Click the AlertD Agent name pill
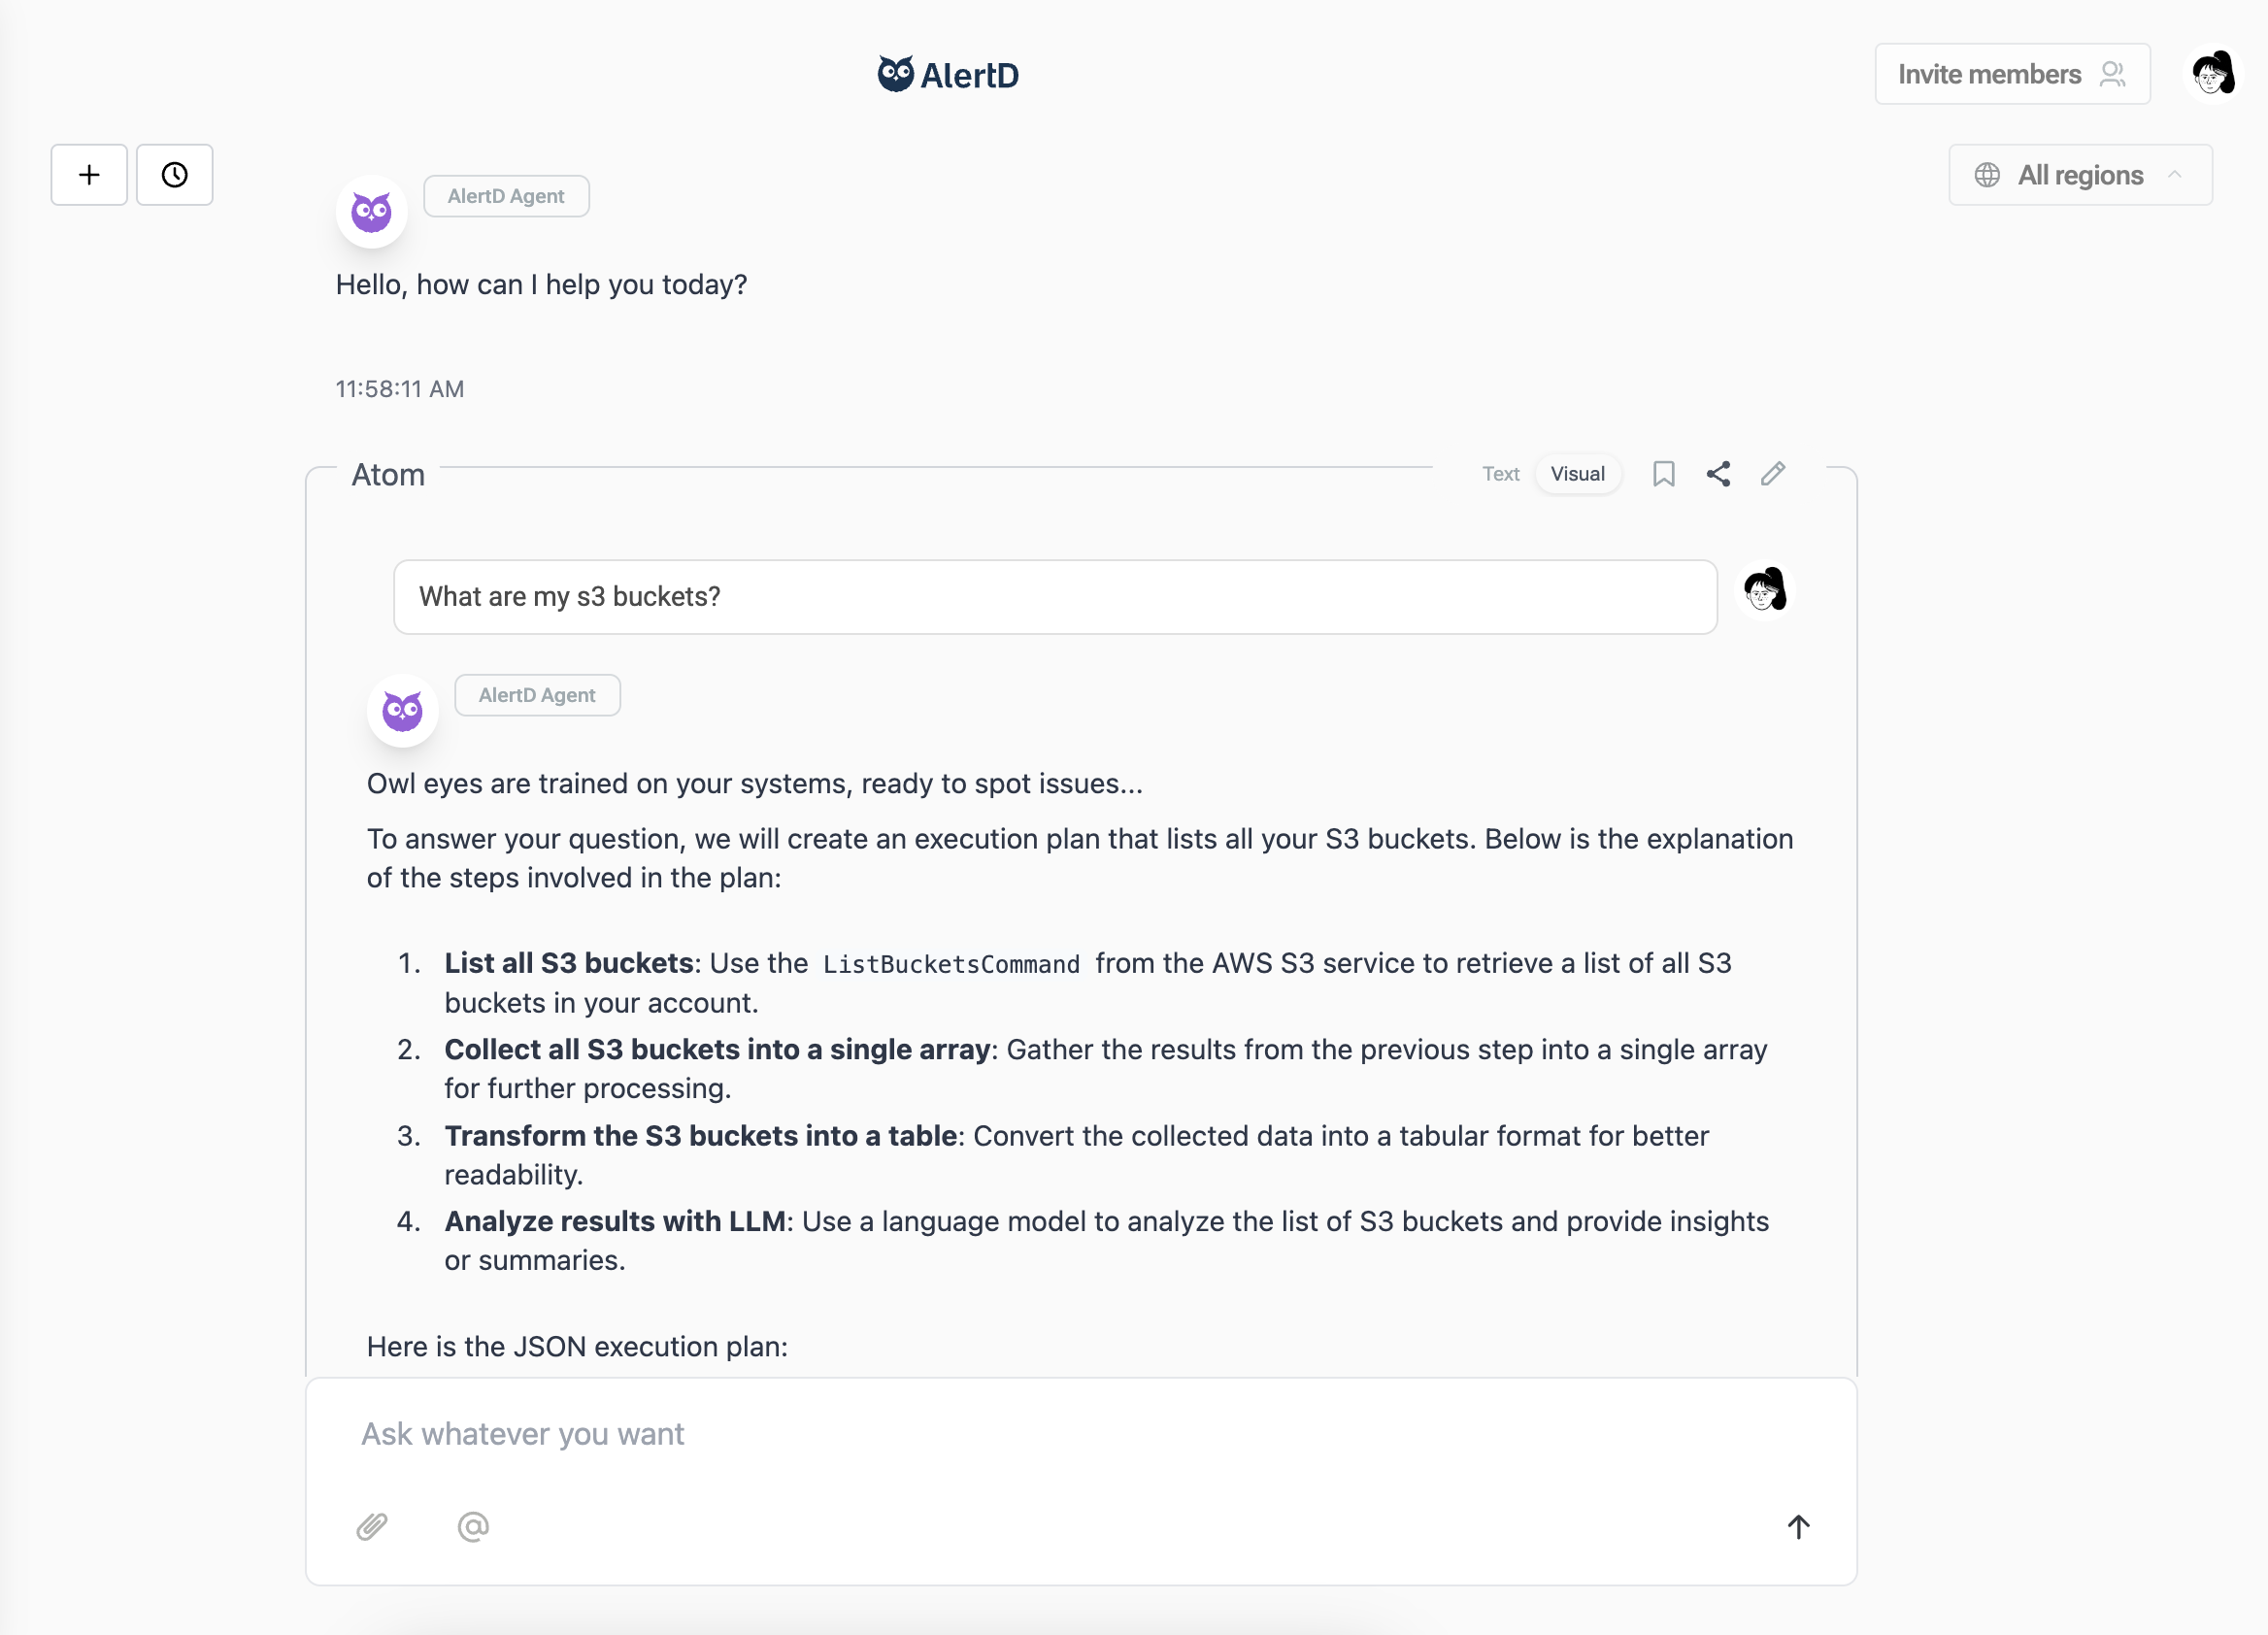The image size is (2268, 1635). (536, 694)
